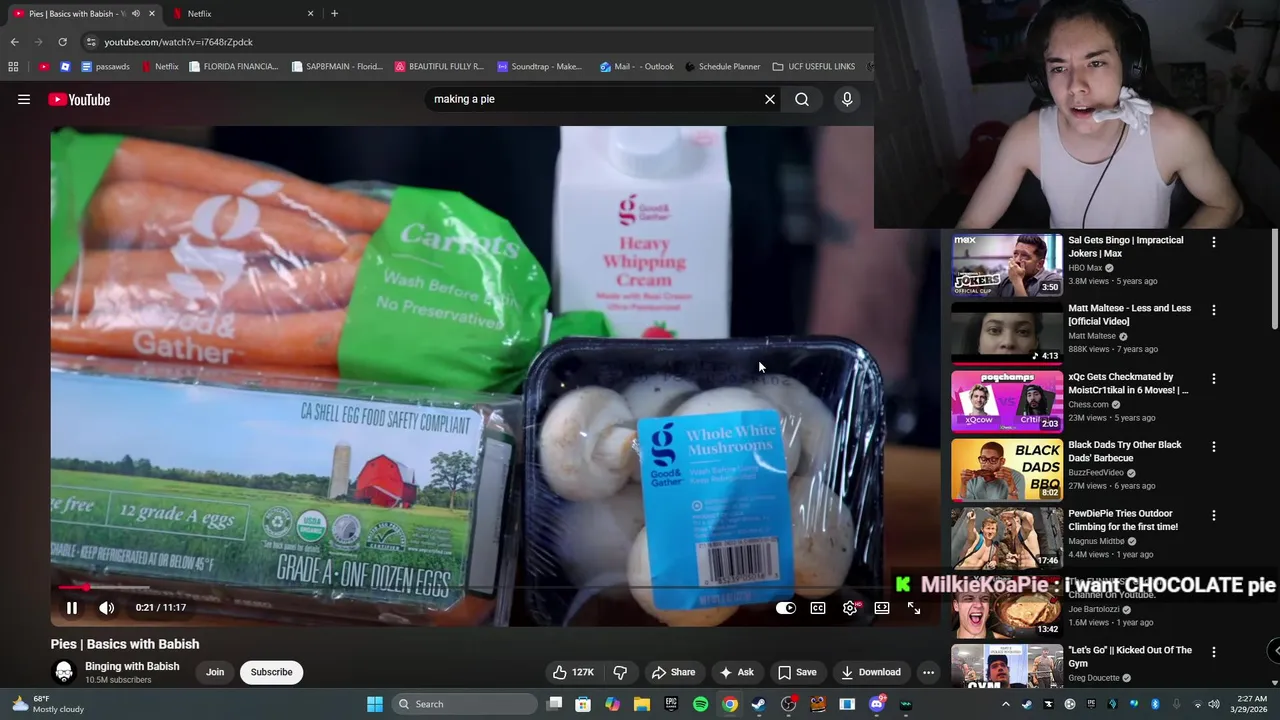
Task: Open options for Matt Maltese video
Action: pos(1214,310)
